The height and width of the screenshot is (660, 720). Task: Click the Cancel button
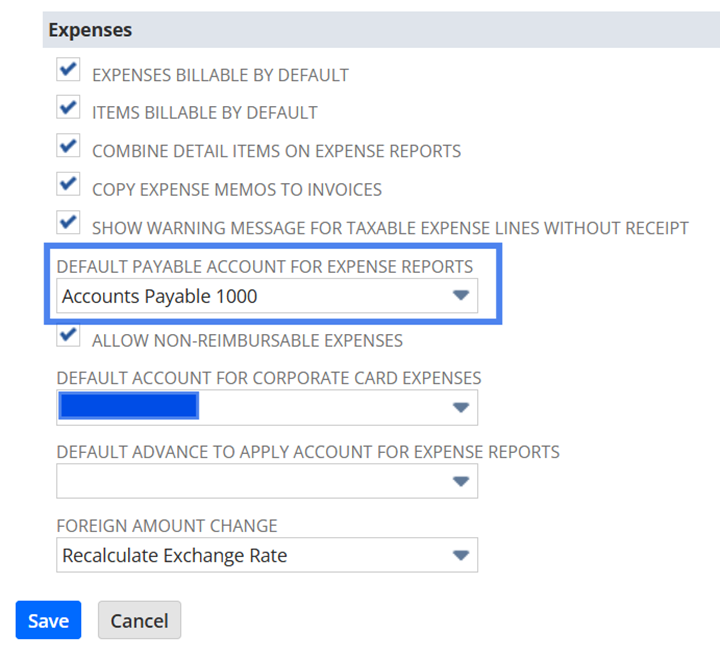(x=139, y=621)
